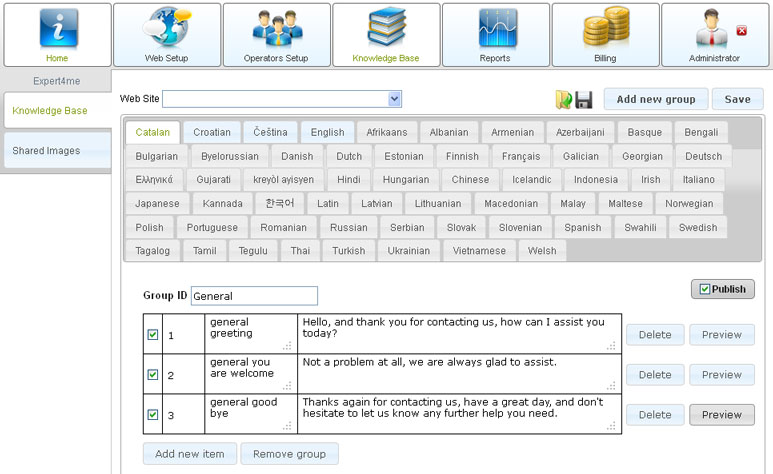Open Reports chart icon
The width and height of the screenshot is (773, 474).
[x=497, y=29]
